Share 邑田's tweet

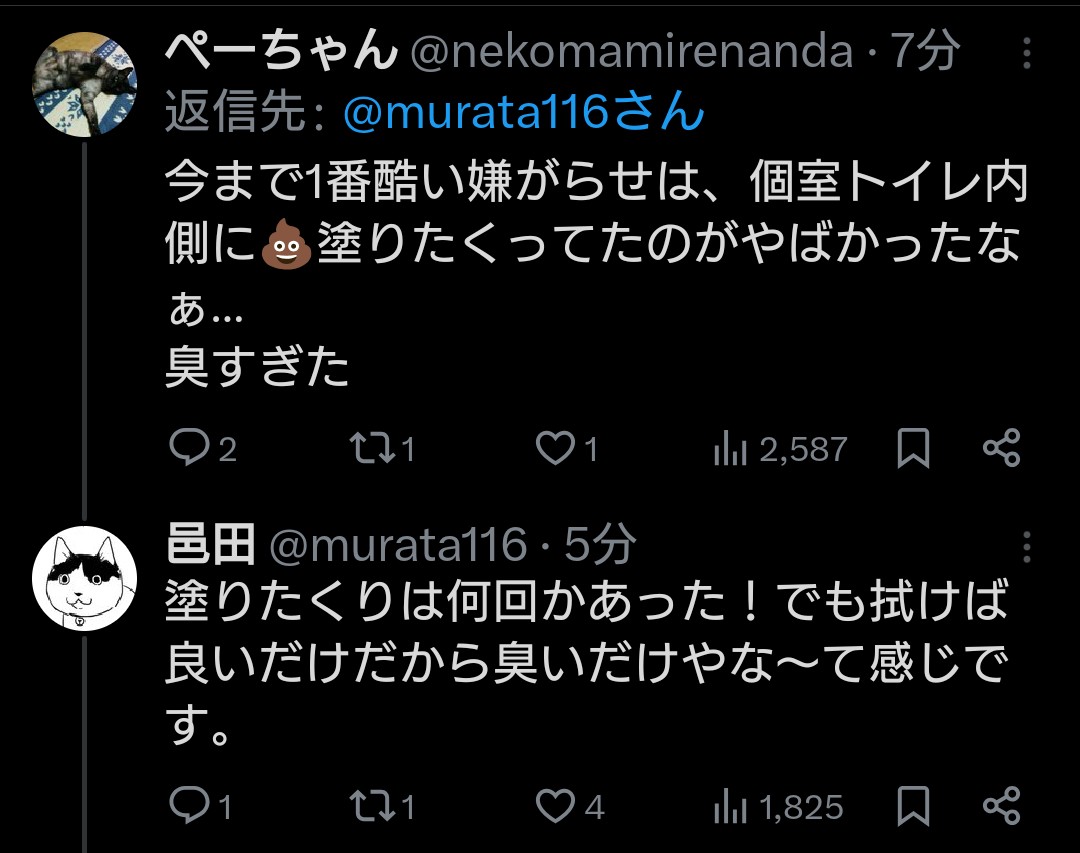point(1001,806)
